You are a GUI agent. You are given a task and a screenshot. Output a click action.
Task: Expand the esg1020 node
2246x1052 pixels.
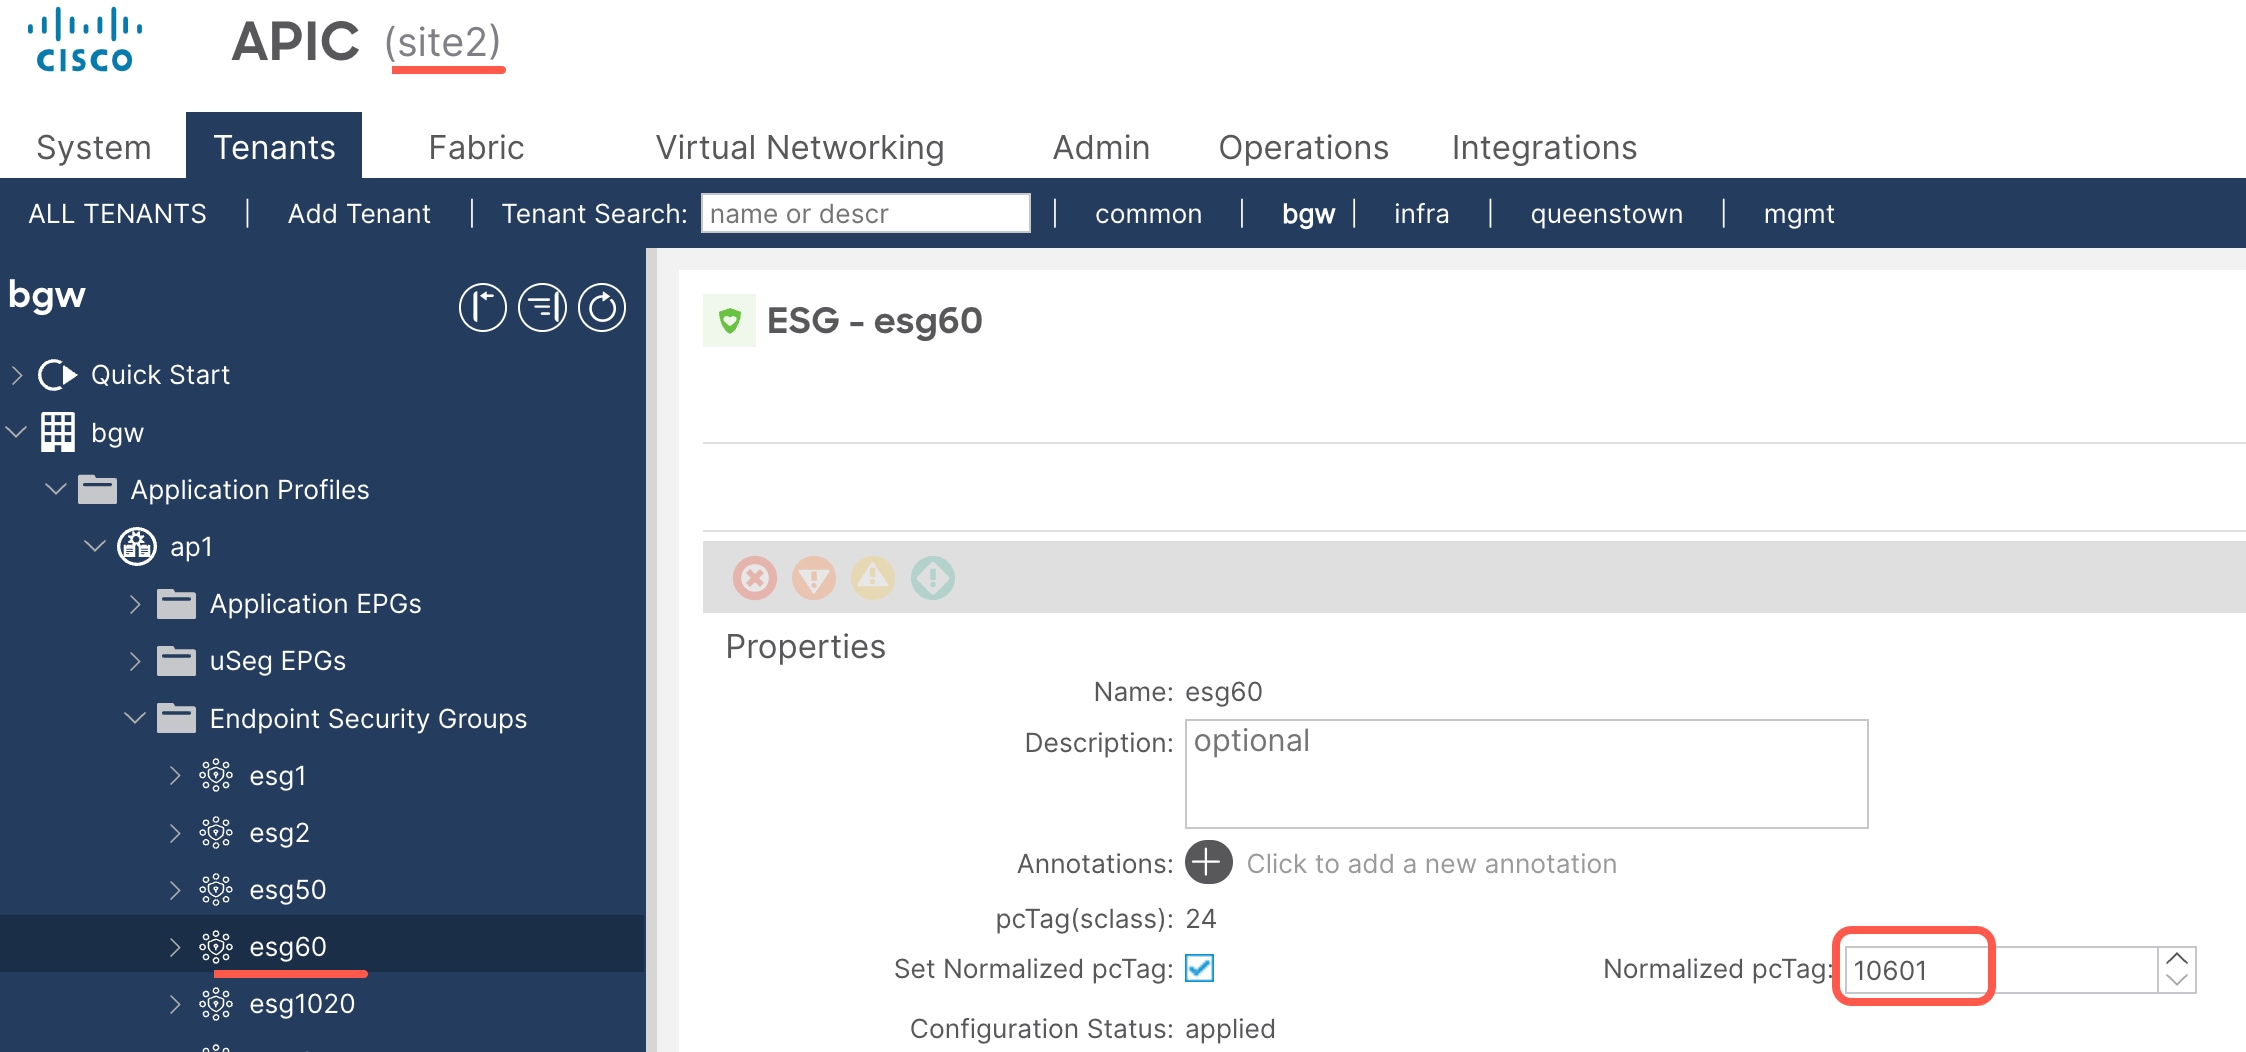(x=175, y=1003)
